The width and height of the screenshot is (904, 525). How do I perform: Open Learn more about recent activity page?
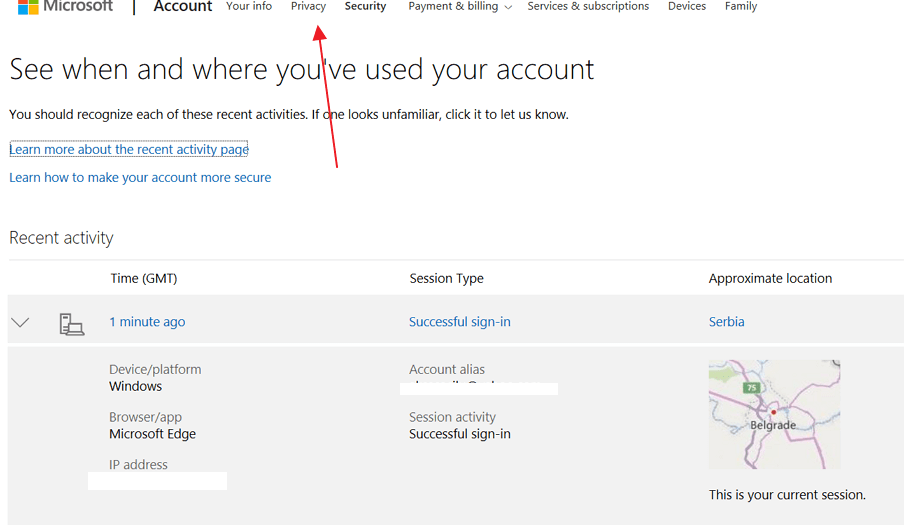point(129,149)
